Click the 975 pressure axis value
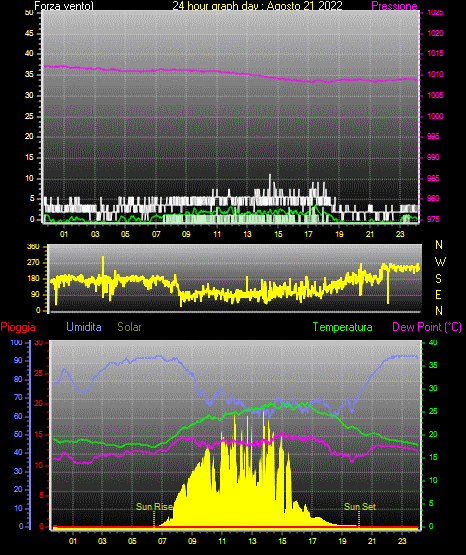466x555 pixels. 434,219
